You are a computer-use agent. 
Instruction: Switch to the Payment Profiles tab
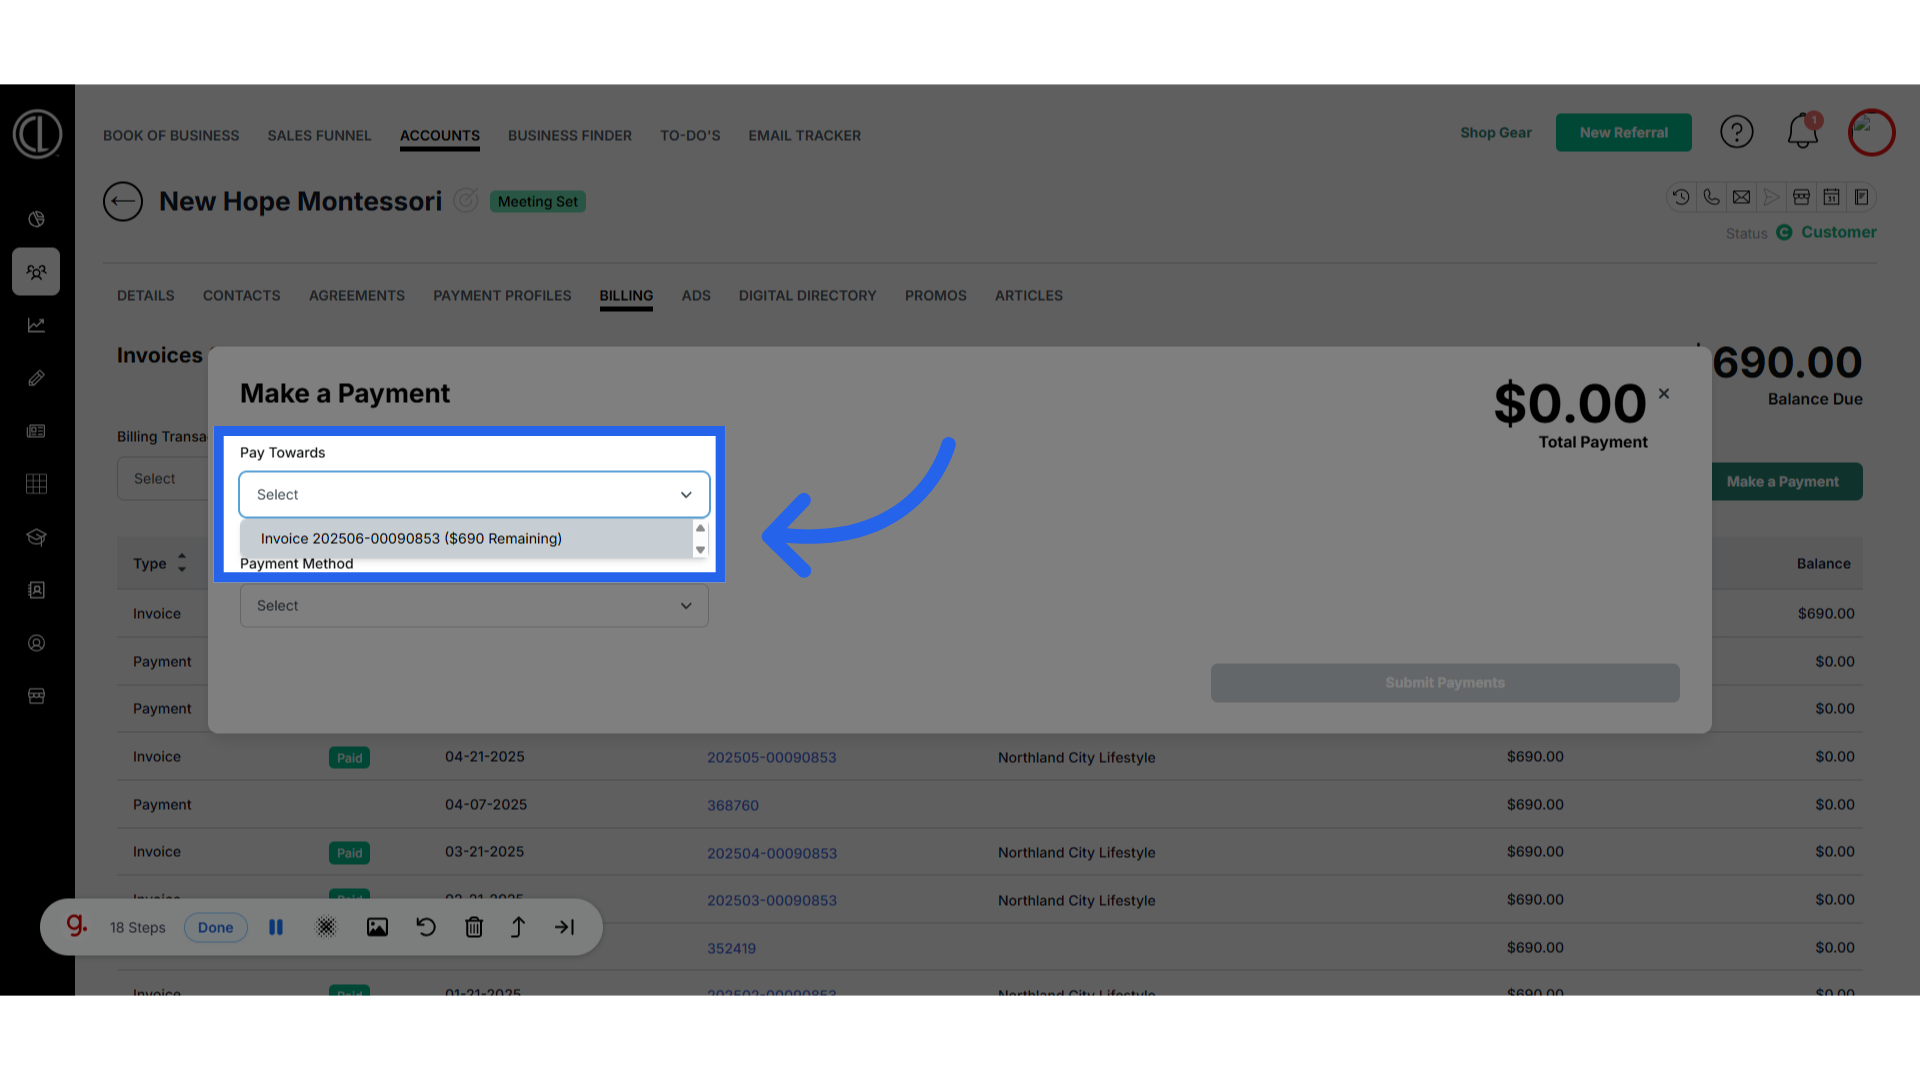point(502,295)
